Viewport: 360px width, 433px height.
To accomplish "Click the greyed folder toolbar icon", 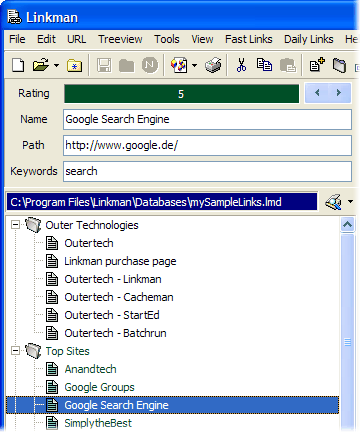I will (x=127, y=66).
